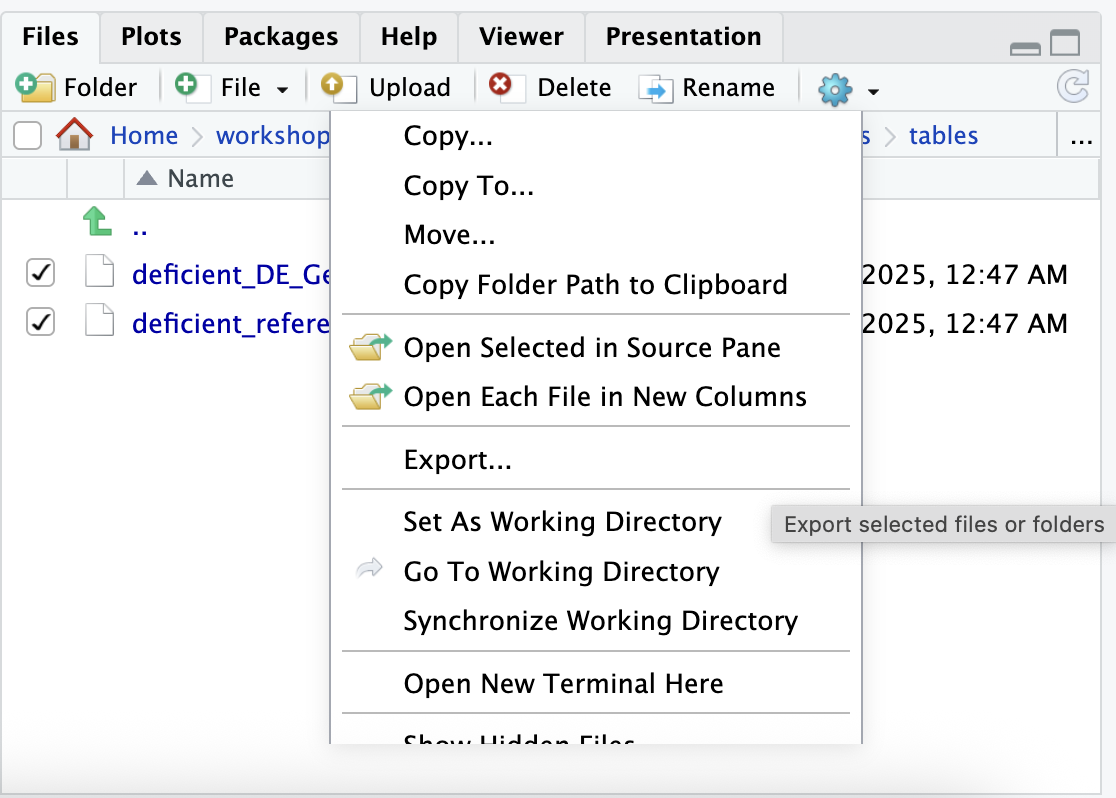Refresh the file listing

click(1073, 87)
